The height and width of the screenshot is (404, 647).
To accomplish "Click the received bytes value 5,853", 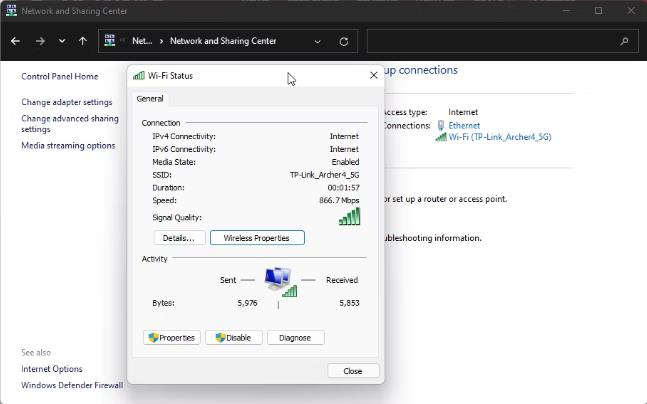I will tap(349, 303).
